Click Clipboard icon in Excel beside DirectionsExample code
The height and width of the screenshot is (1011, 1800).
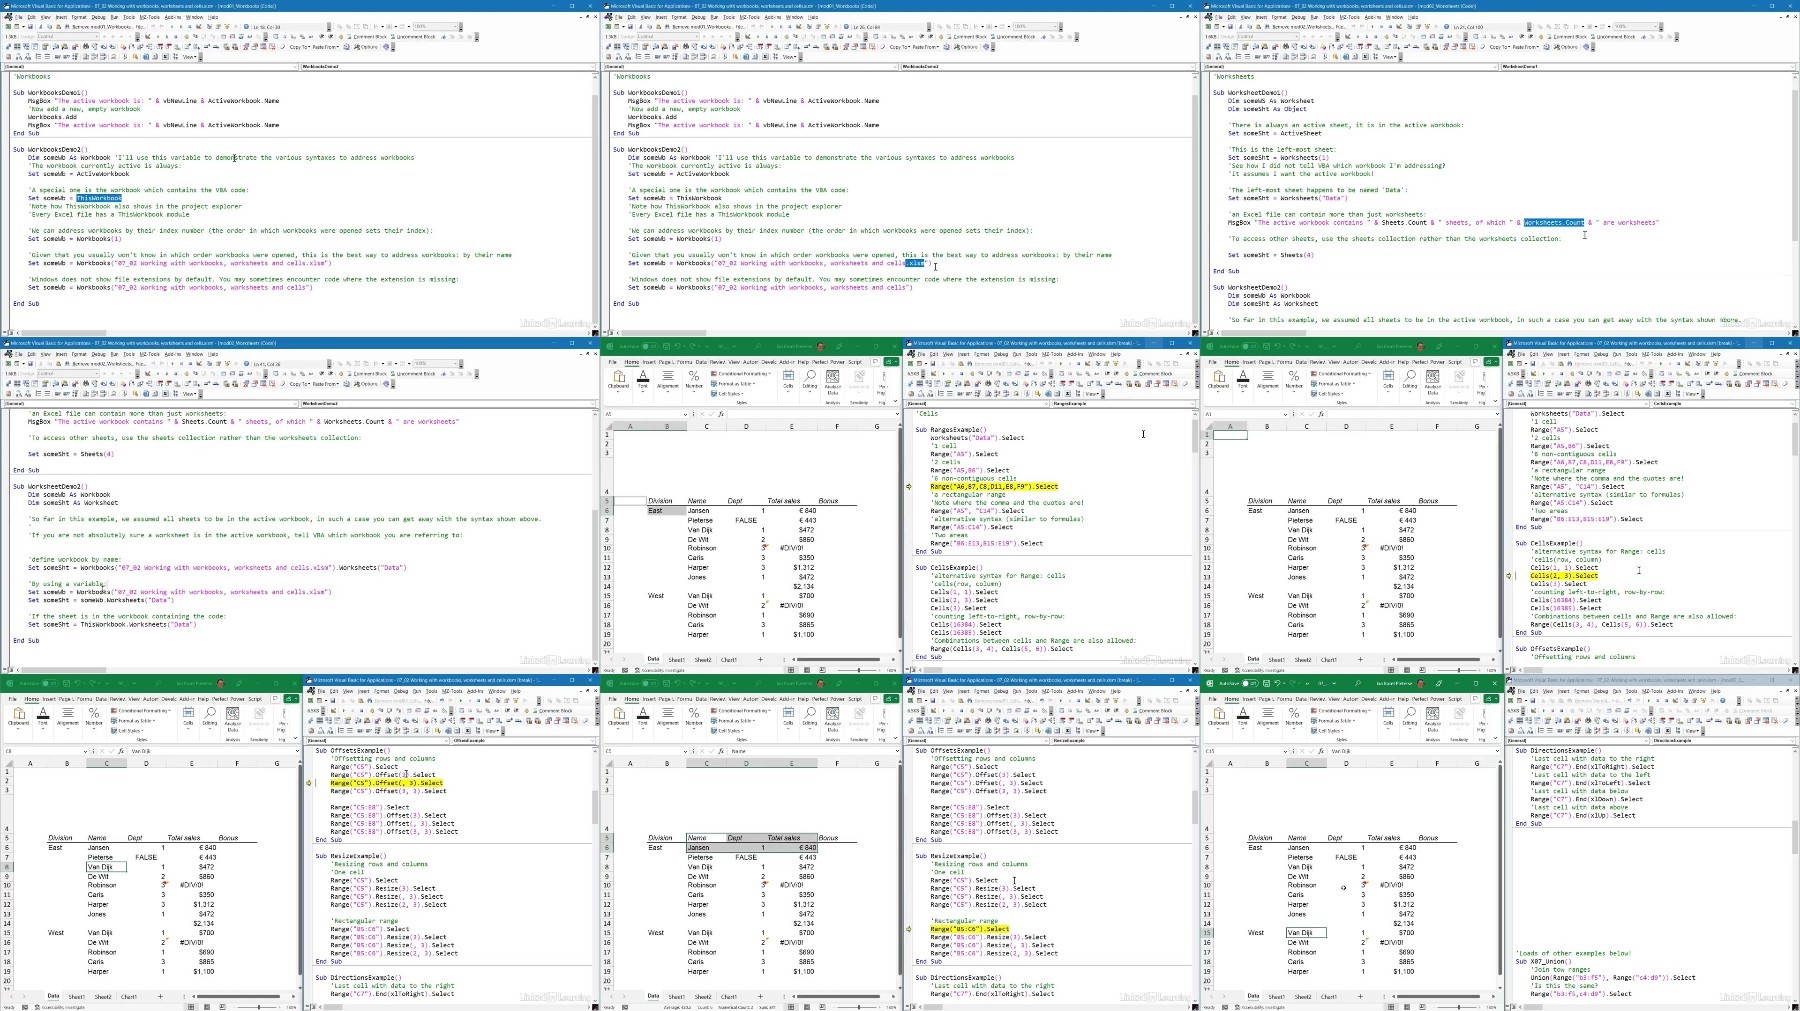coord(1218,713)
